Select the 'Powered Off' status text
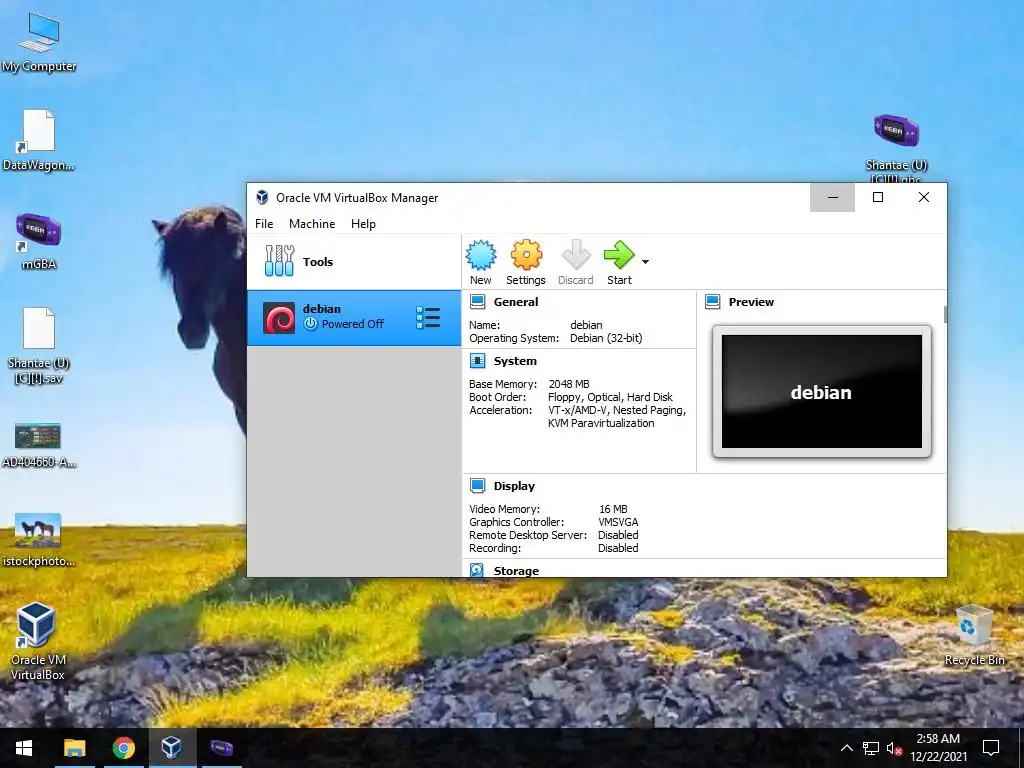 353,324
